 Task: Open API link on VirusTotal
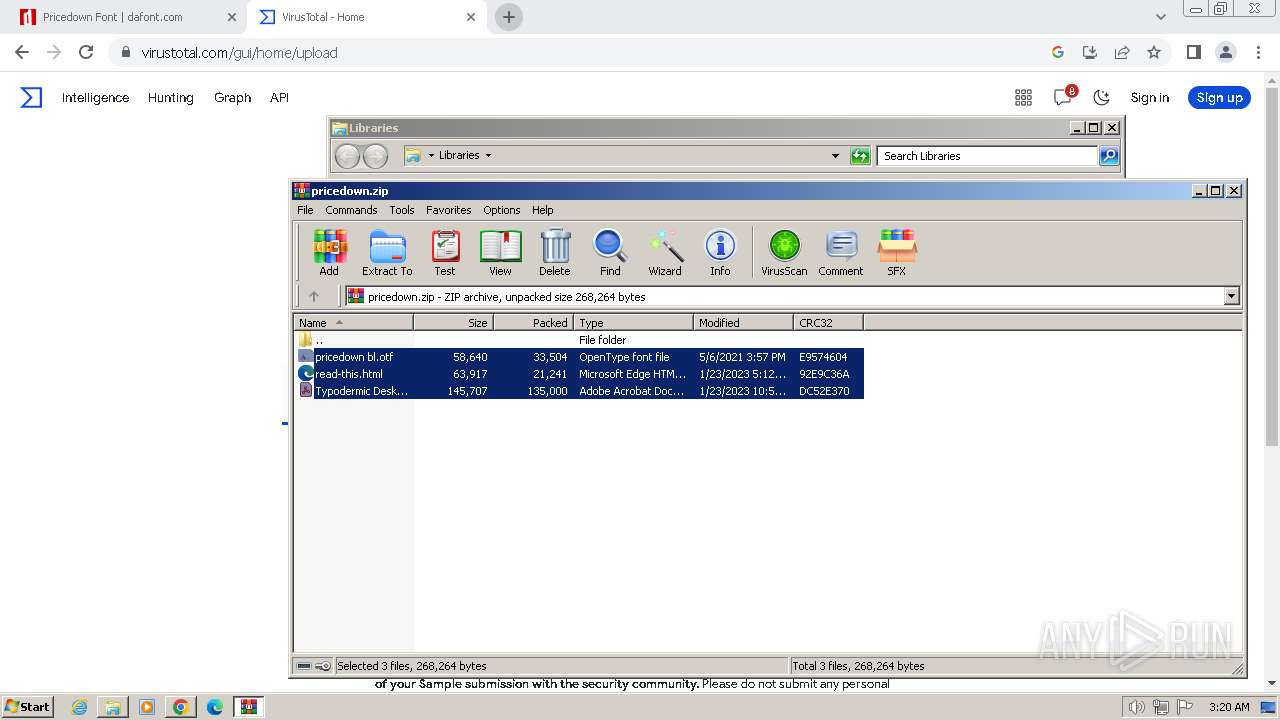point(279,97)
